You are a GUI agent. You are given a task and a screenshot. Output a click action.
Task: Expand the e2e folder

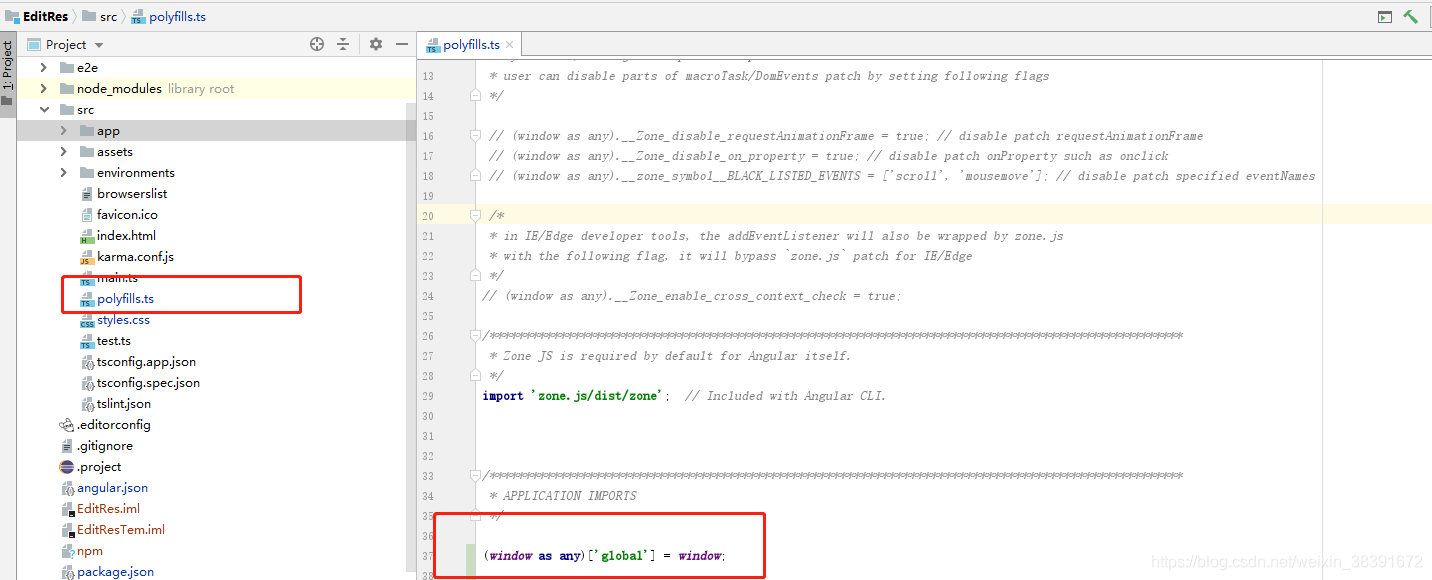tap(42, 66)
